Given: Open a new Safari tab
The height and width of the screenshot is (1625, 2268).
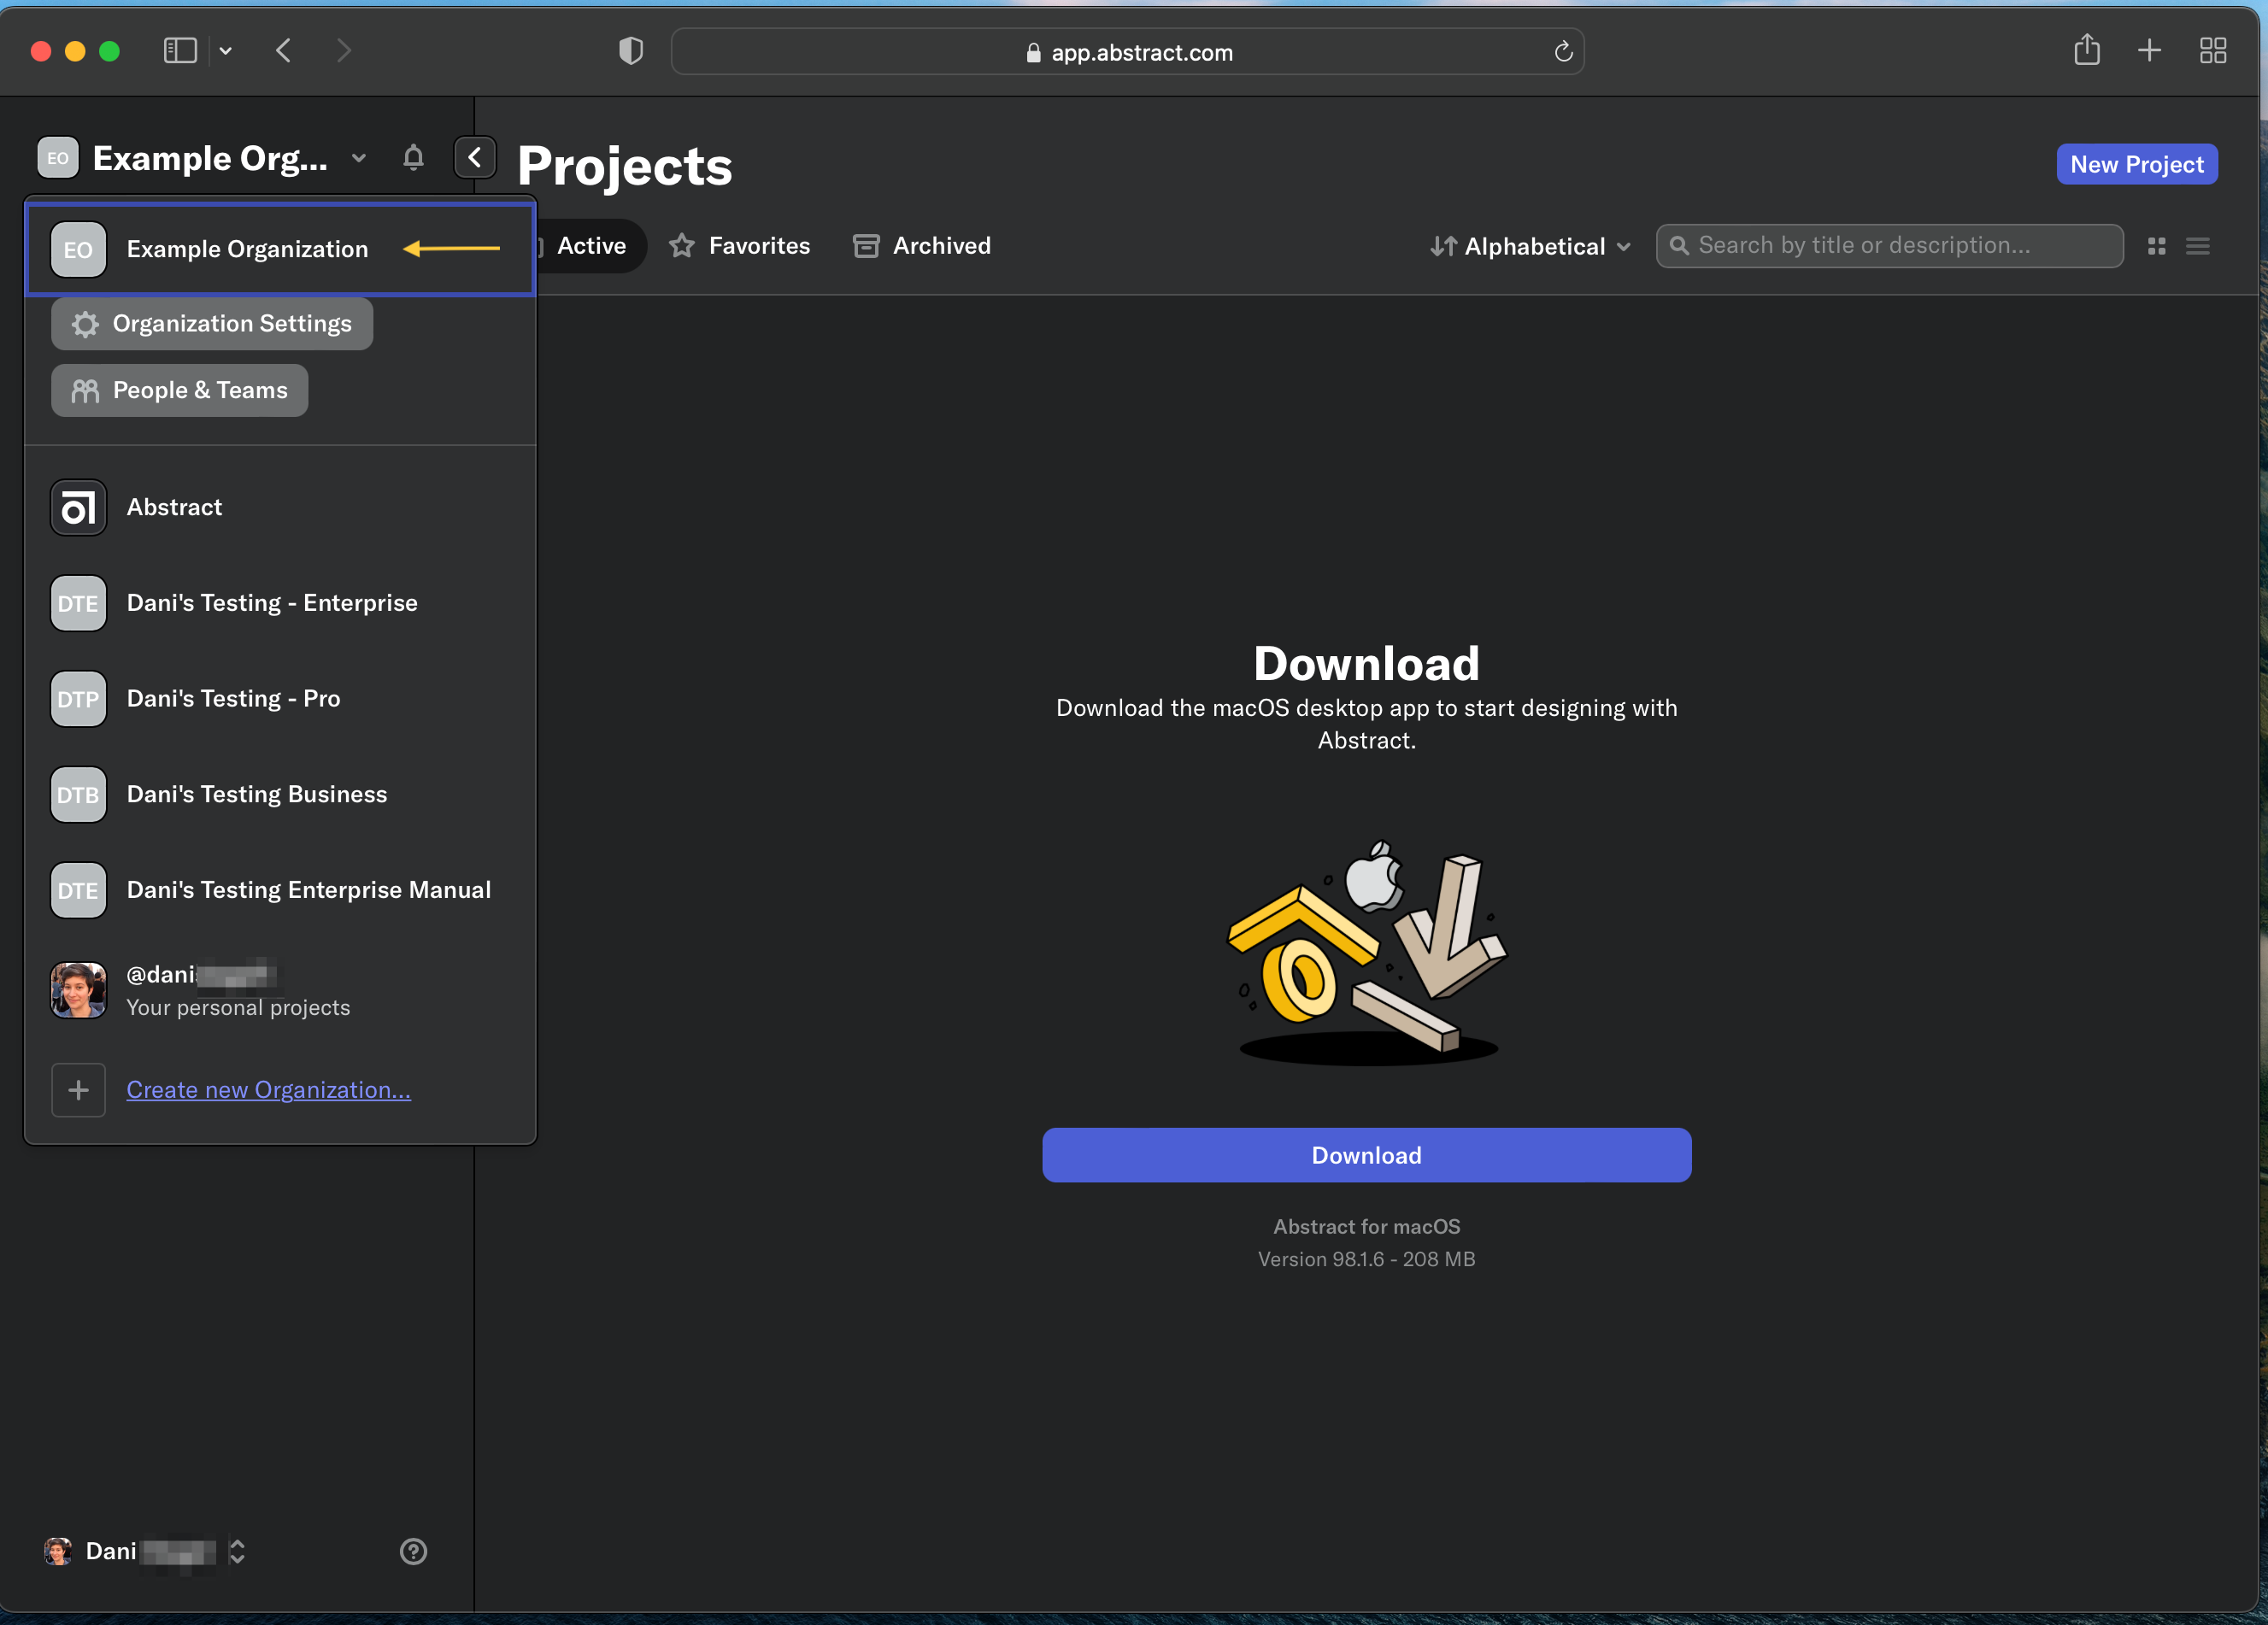Looking at the screenshot, I should [x=2149, y=51].
